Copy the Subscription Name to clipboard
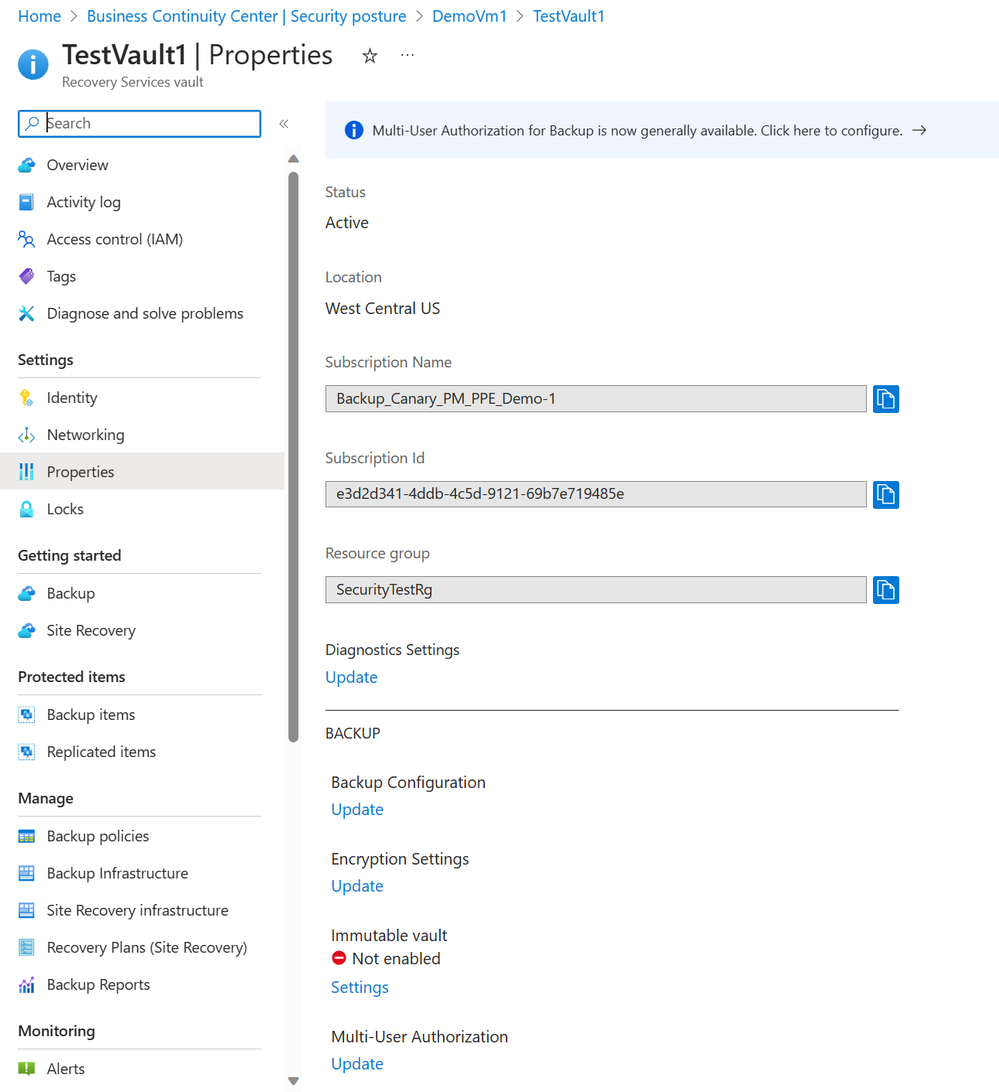Screen dimensions: 999x1092 coord(885,399)
